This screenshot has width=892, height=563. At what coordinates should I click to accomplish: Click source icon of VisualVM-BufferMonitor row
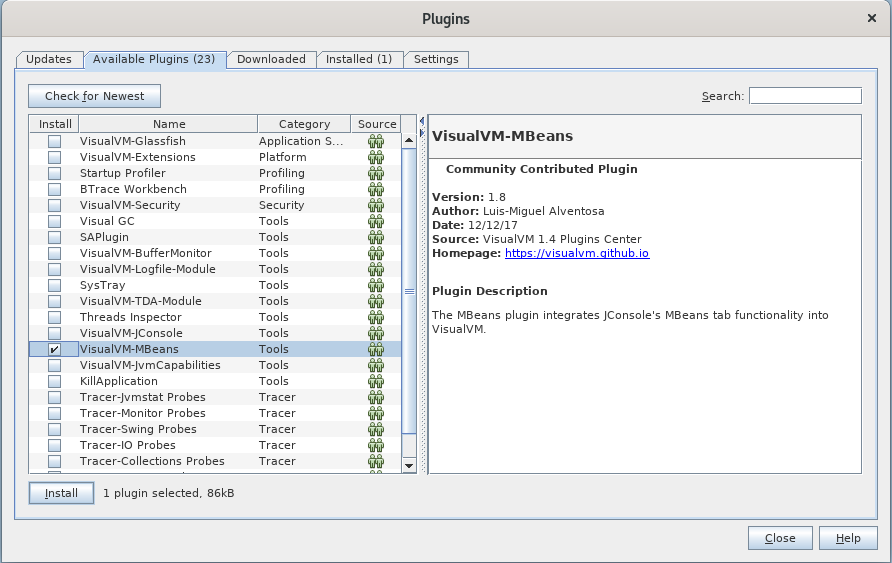(376, 253)
